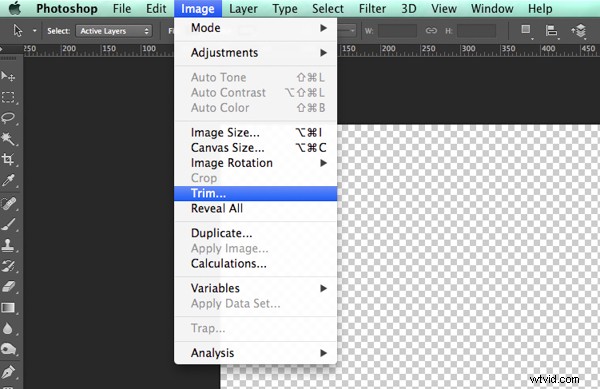Open the View menu

coord(443,8)
